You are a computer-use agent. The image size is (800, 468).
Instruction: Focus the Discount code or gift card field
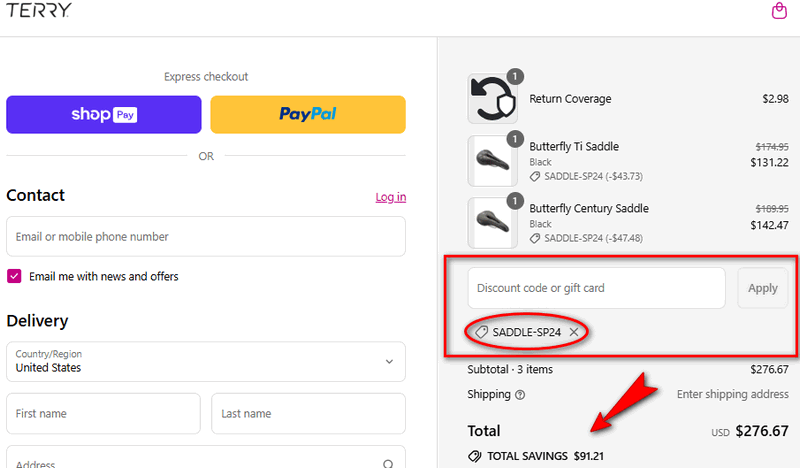tap(596, 288)
